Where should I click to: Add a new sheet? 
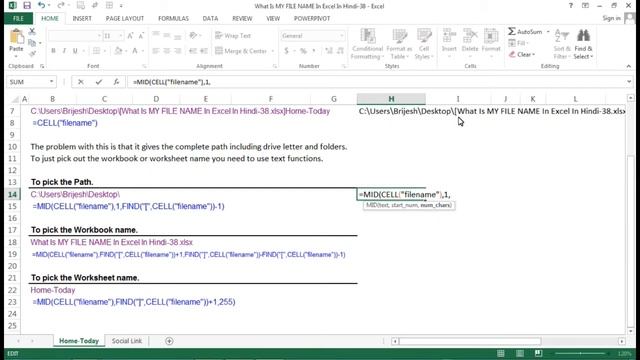coord(169,341)
